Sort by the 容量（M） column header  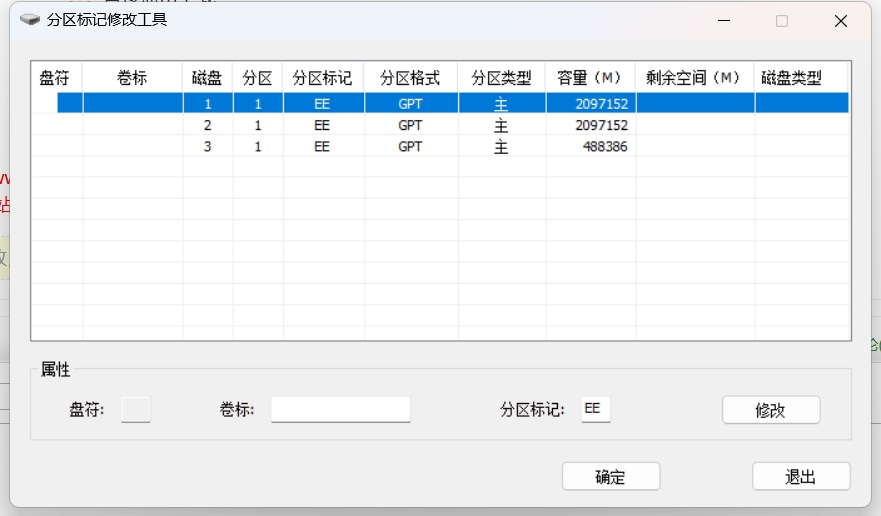(x=590, y=78)
